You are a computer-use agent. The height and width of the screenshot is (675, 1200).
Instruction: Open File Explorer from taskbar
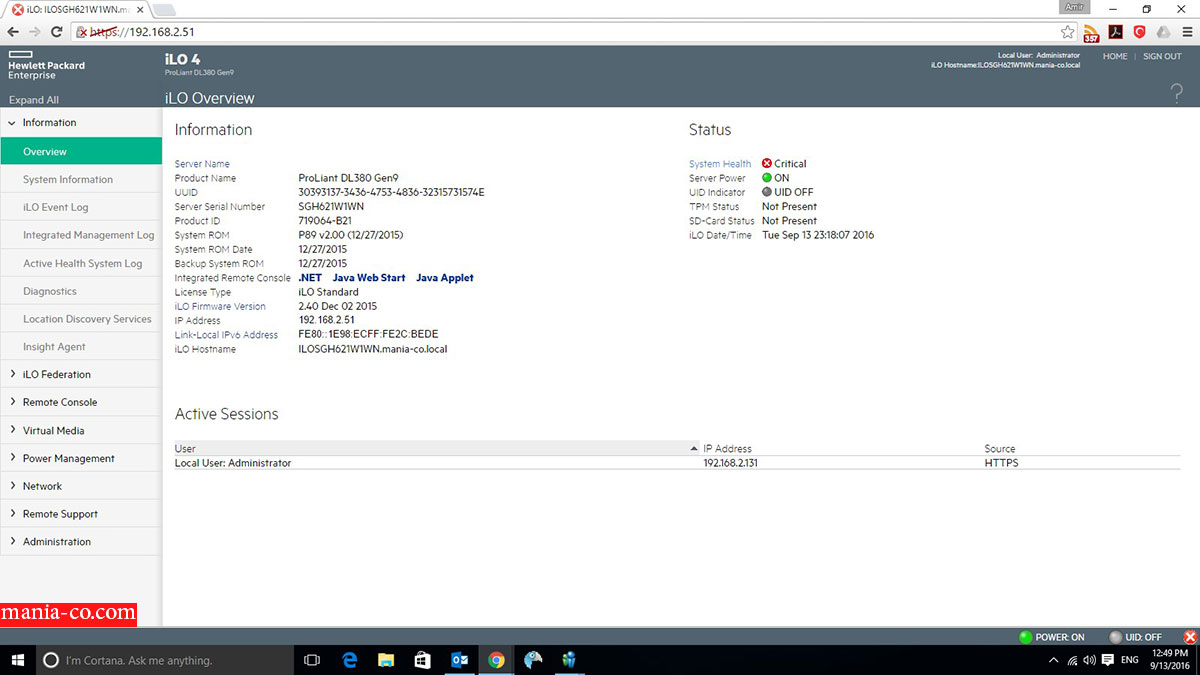[386, 660]
